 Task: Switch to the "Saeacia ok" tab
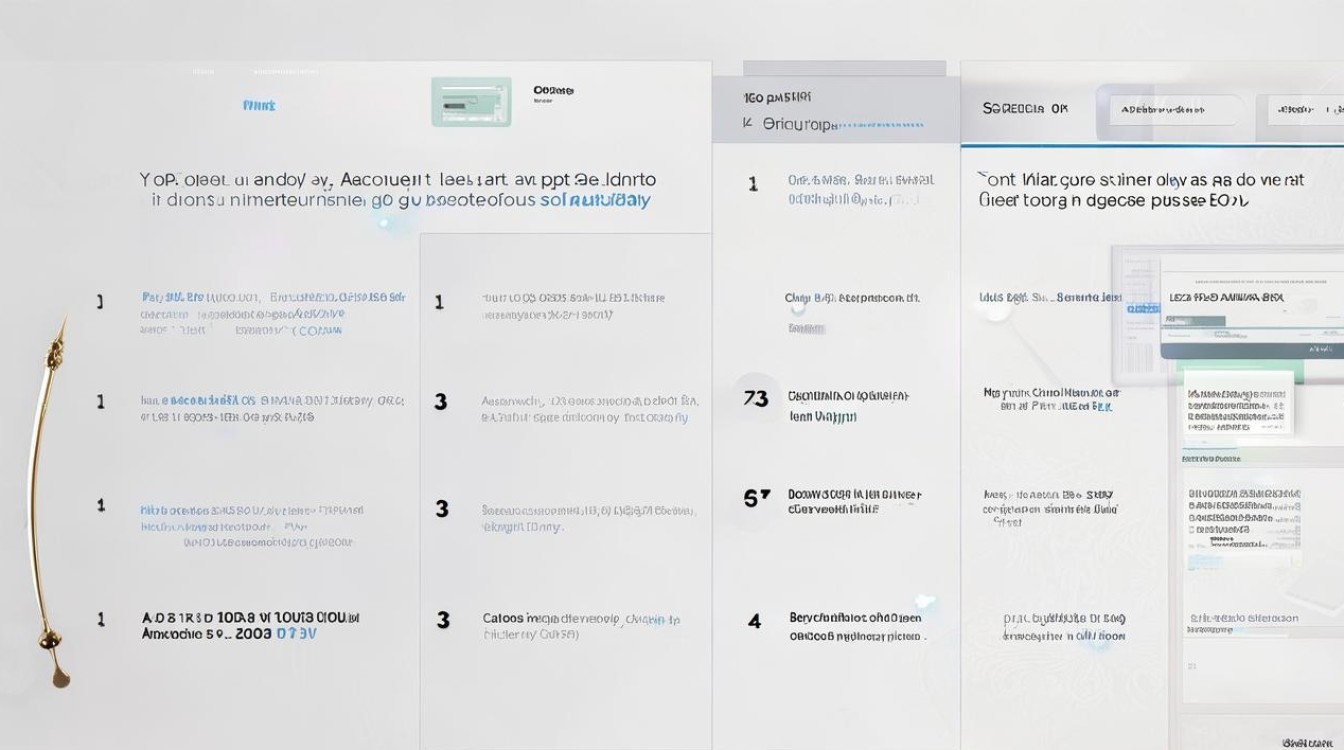coord(1025,109)
